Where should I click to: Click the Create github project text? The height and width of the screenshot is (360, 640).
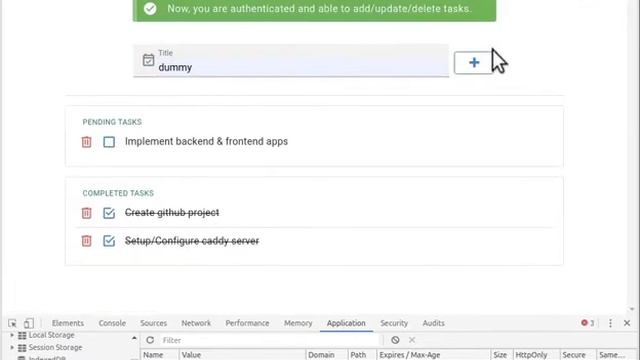point(172,212)
